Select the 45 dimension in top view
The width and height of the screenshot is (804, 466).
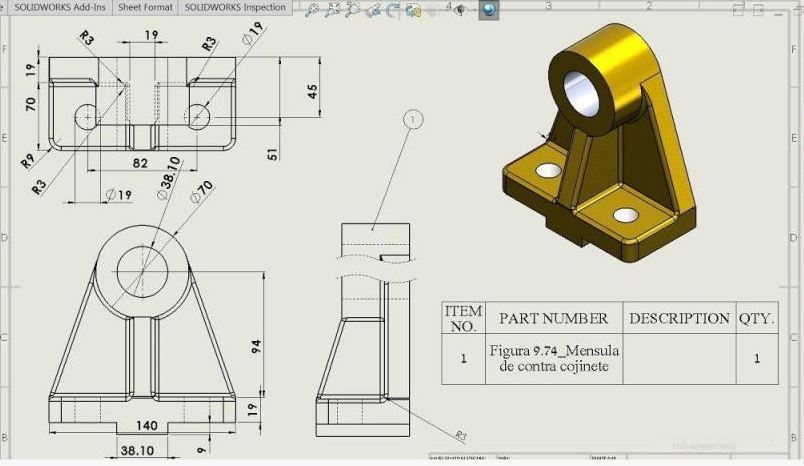[x=312, y=92]
